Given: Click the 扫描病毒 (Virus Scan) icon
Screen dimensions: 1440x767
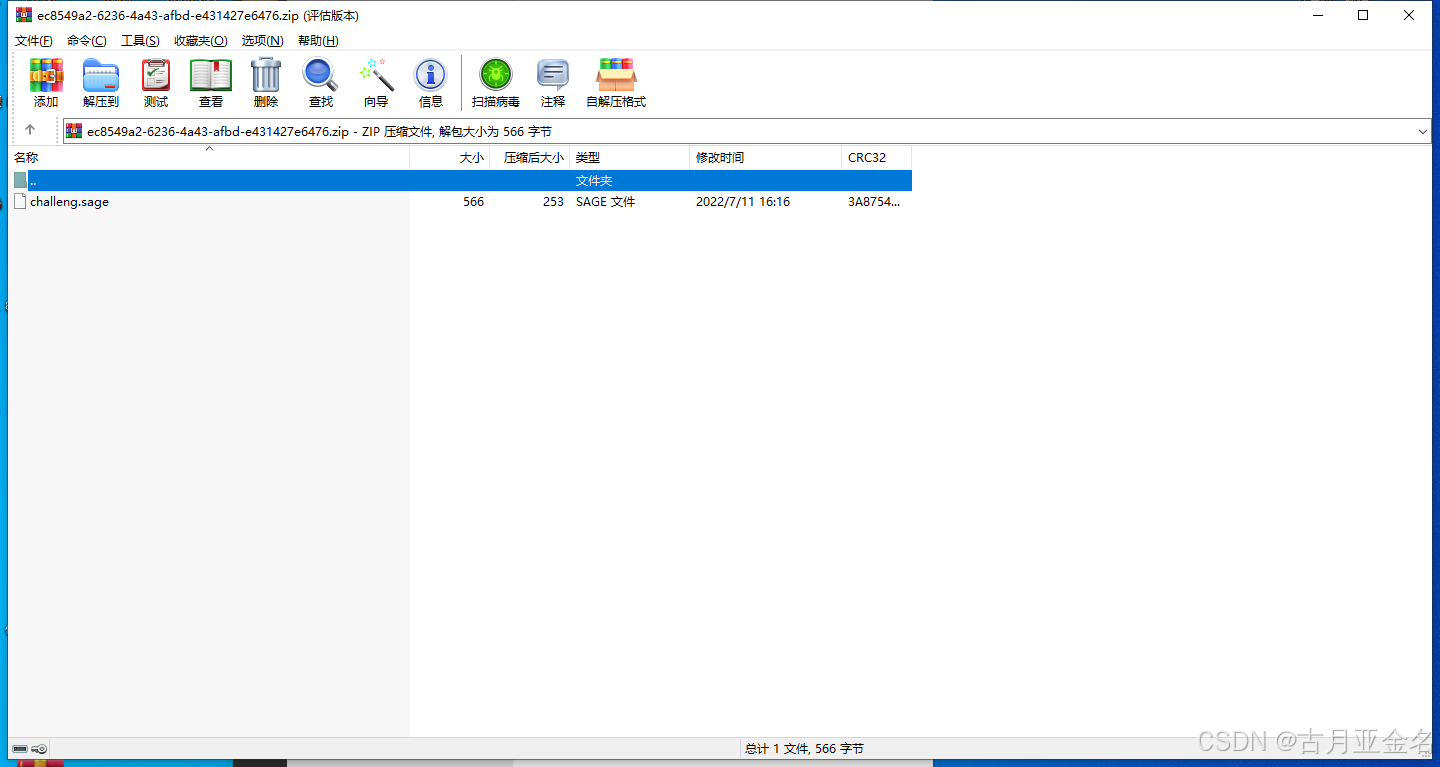Looking at the screenshot, I should (494, 82).
